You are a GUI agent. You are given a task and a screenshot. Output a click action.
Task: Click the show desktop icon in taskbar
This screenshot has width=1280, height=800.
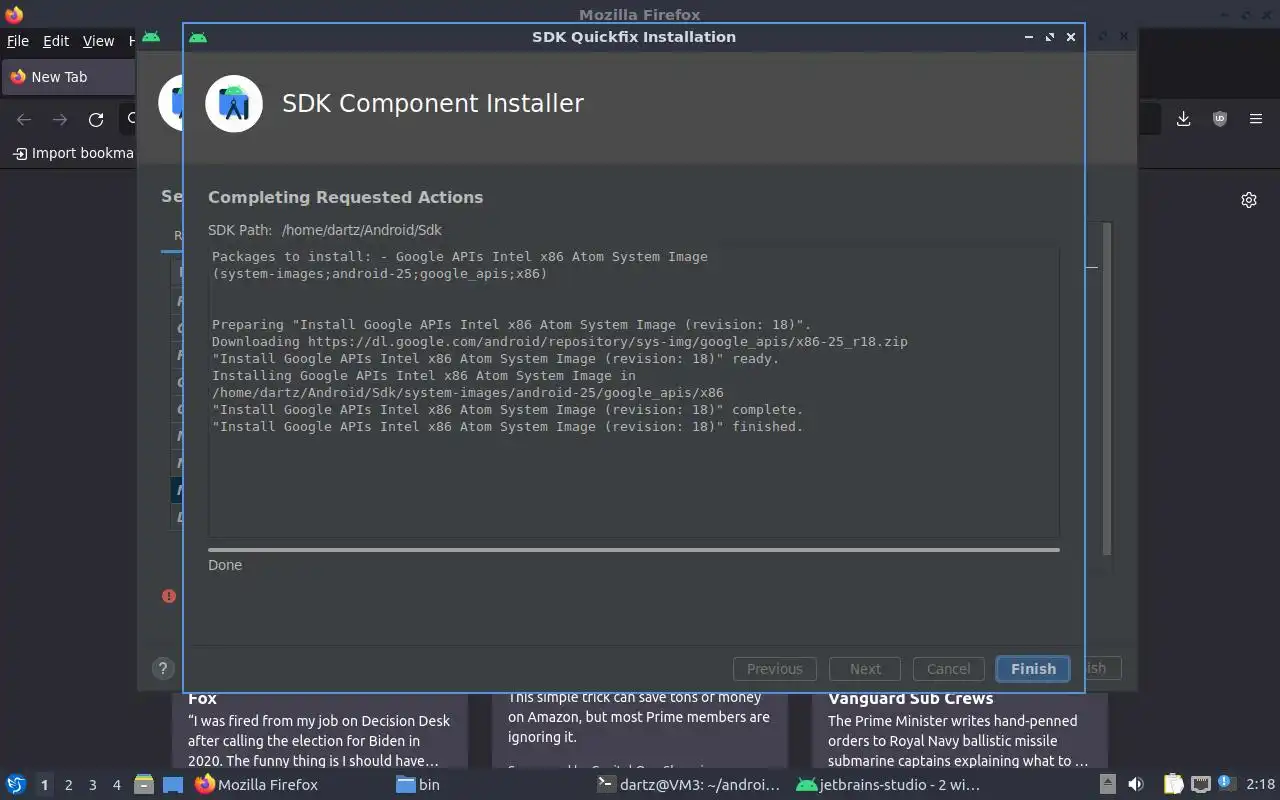[173, 785]
